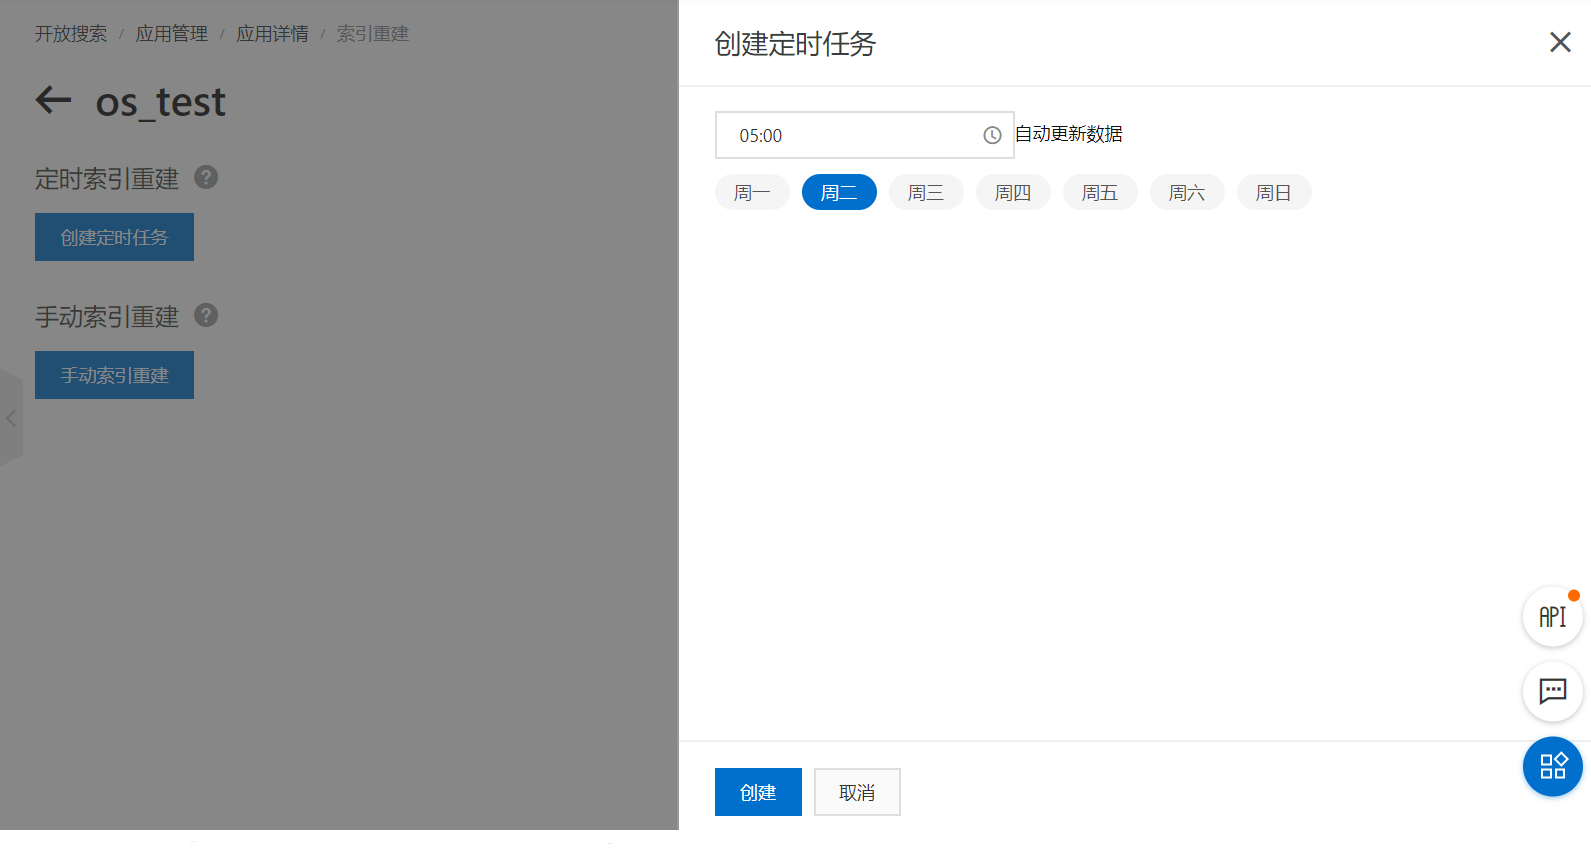
Task: Show help for 定时索引重建
Action: click(x=206, y=177)
